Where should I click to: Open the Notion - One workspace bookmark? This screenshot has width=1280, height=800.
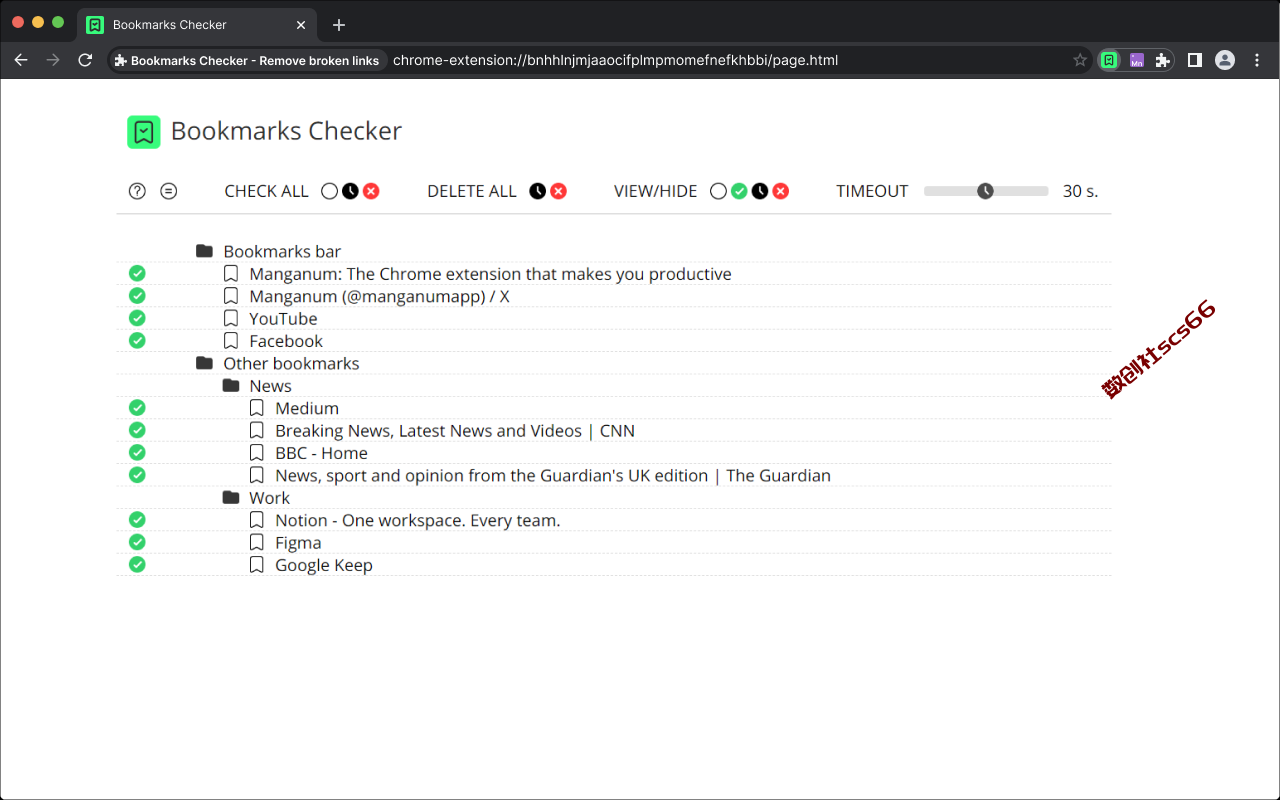pos(418,520)
